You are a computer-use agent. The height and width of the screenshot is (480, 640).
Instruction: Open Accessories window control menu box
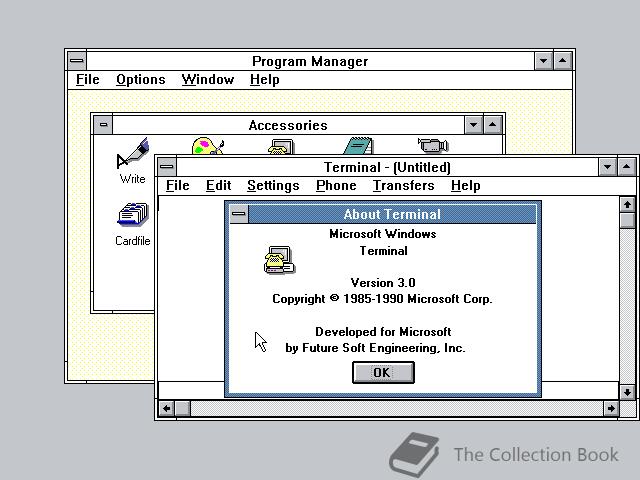[103, 125]
